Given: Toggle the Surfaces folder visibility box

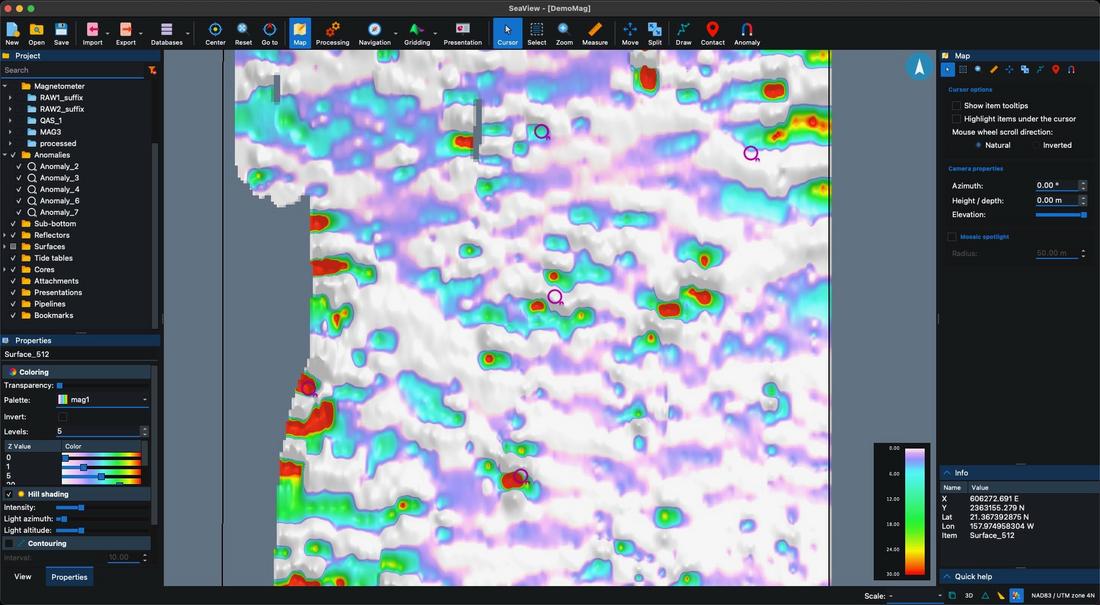Looking at the screenshot, I should pos(13,246).
